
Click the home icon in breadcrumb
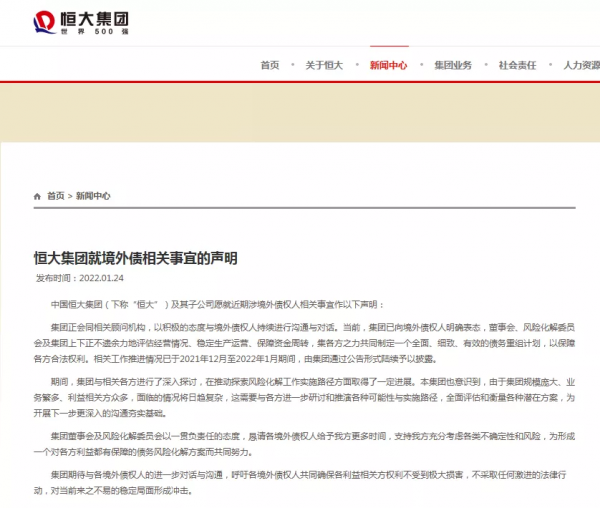tap(37, 196)
